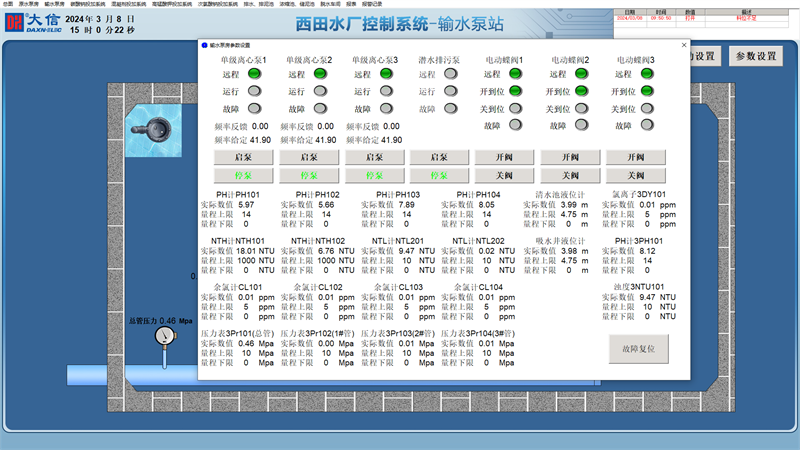The width and height of the screenshot is (800, 450).
Task: Close 电动蝶阀3 with its 关阀 button
Action: click(x=635, y=174)
